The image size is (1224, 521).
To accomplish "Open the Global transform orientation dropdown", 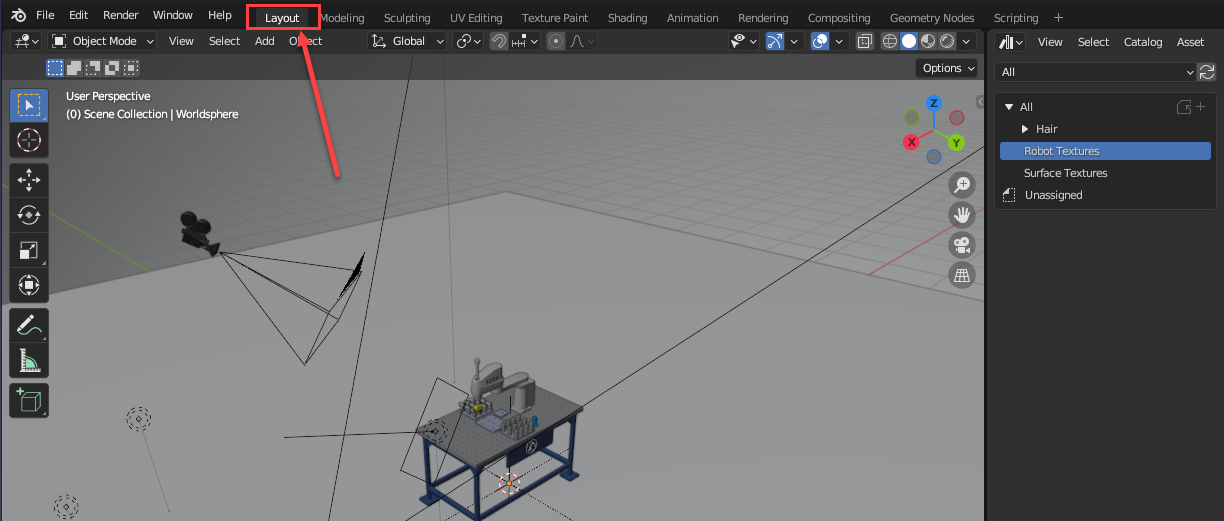I will (410, 41).
